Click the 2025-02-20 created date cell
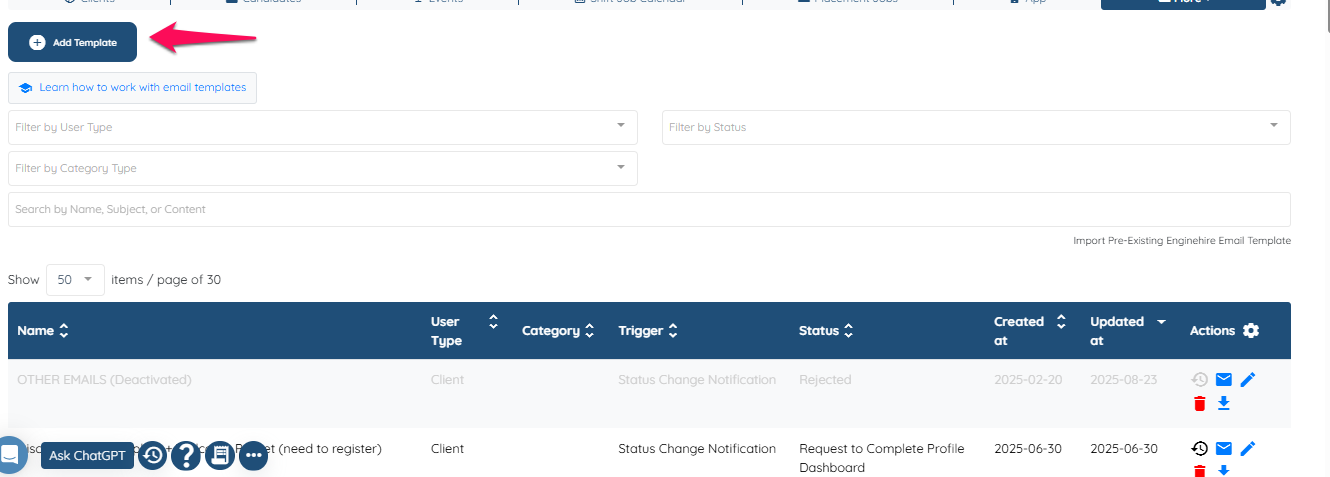1330x477 pixels. click(x=1028, y=380)
